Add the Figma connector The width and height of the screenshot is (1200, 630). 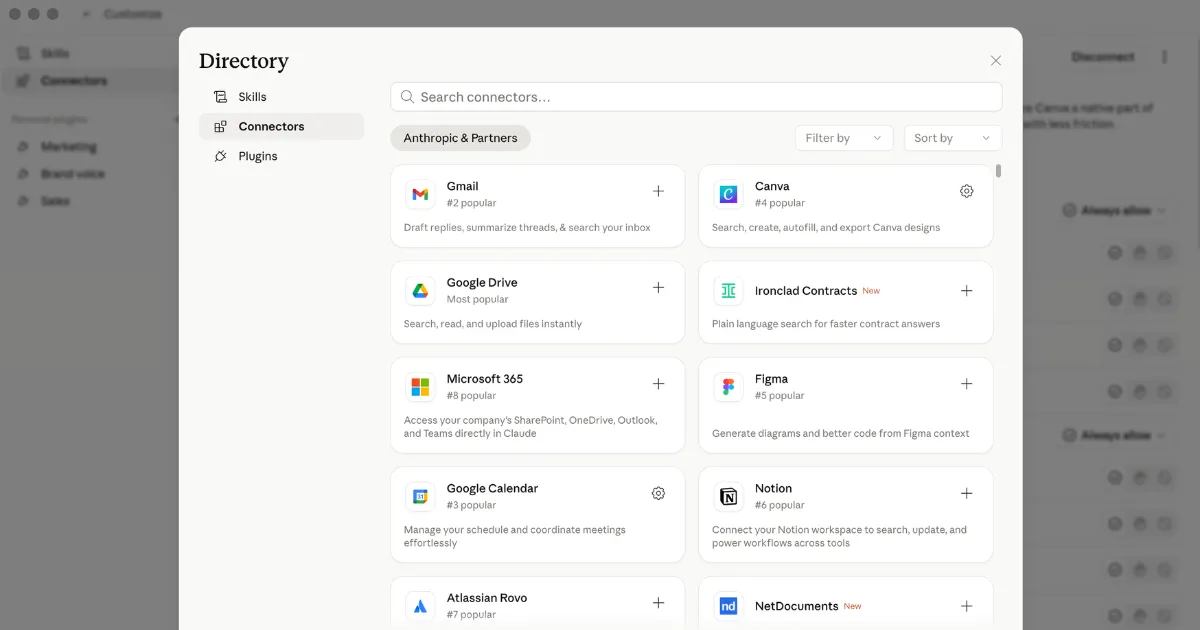(966, 384)
